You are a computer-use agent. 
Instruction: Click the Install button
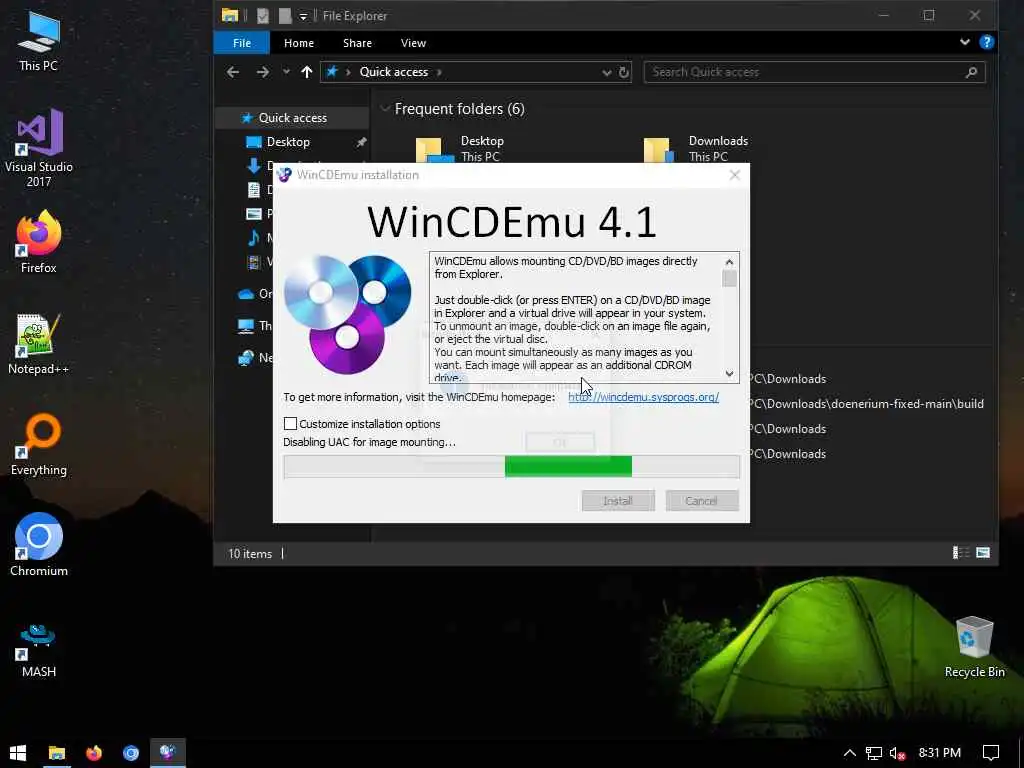pyautogui.click(x=618, y=501)
